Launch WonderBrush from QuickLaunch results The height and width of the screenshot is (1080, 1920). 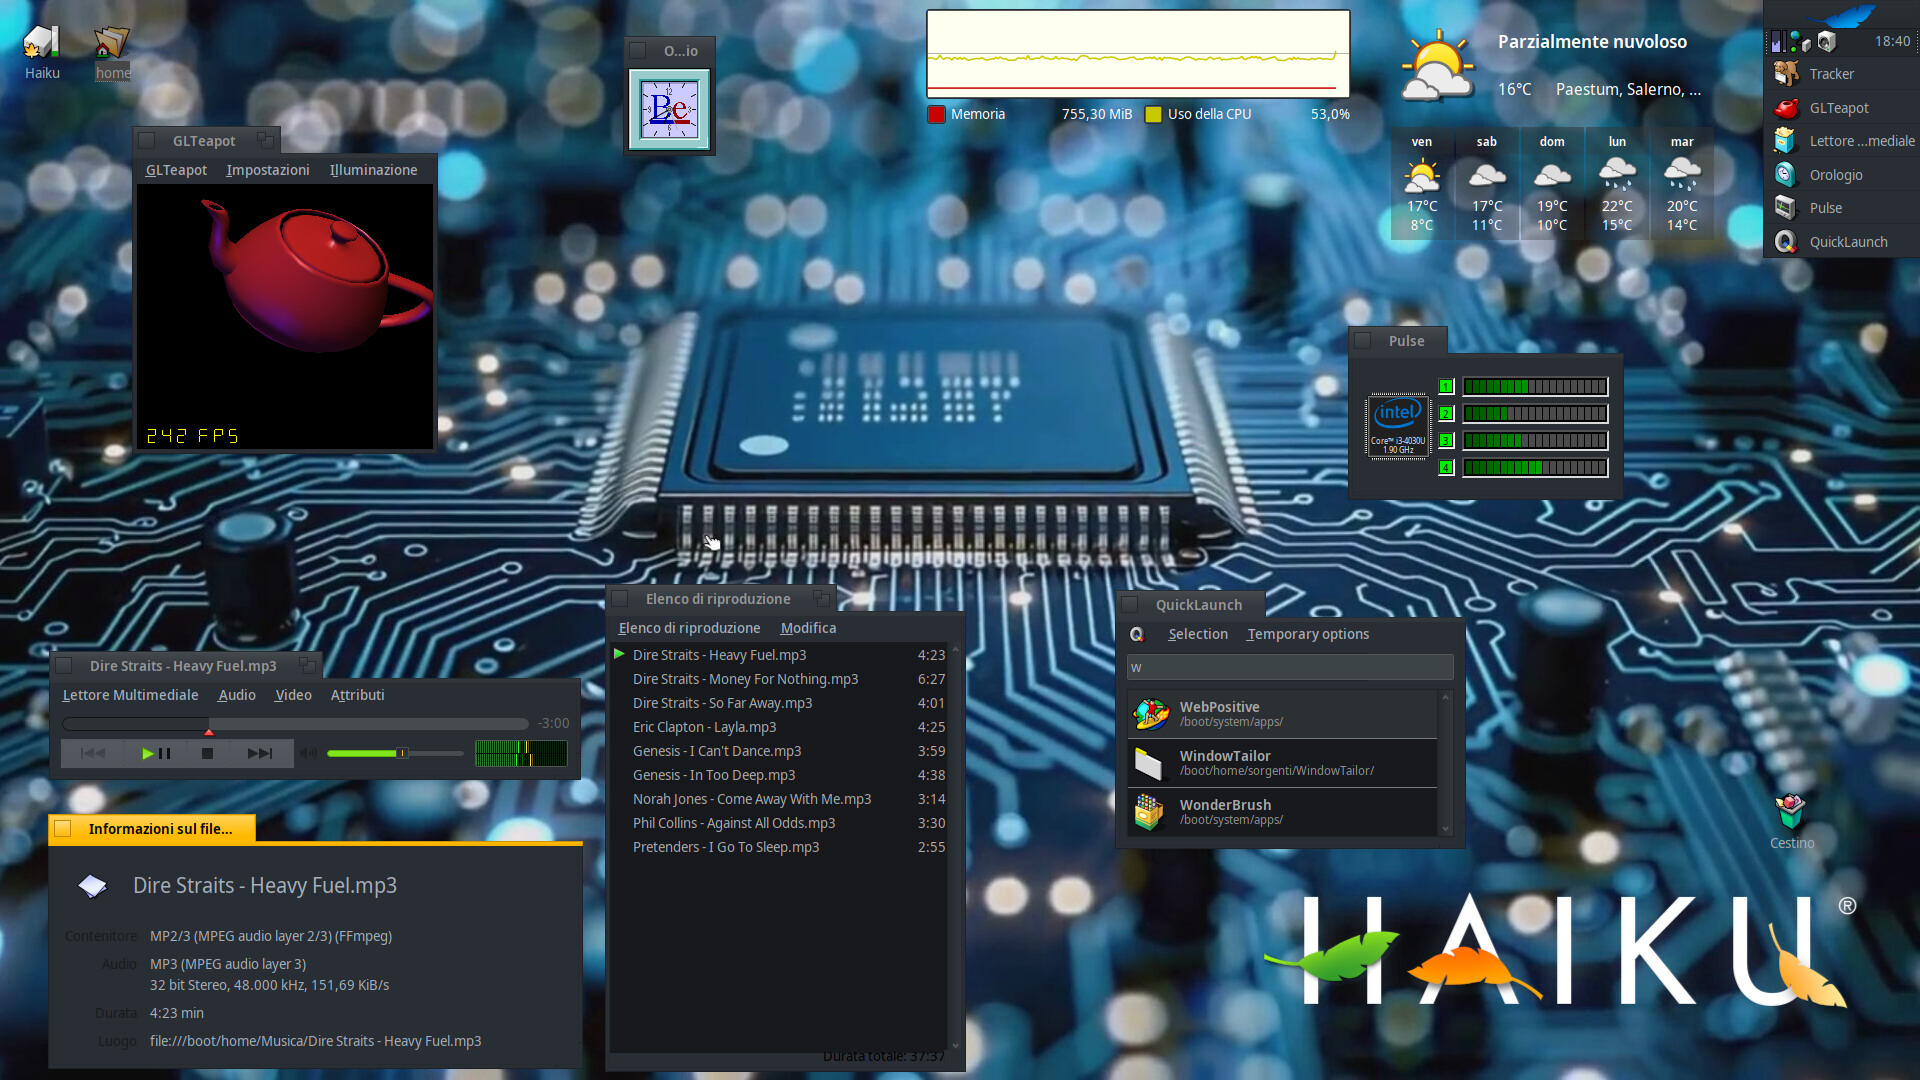point(1282,812)
